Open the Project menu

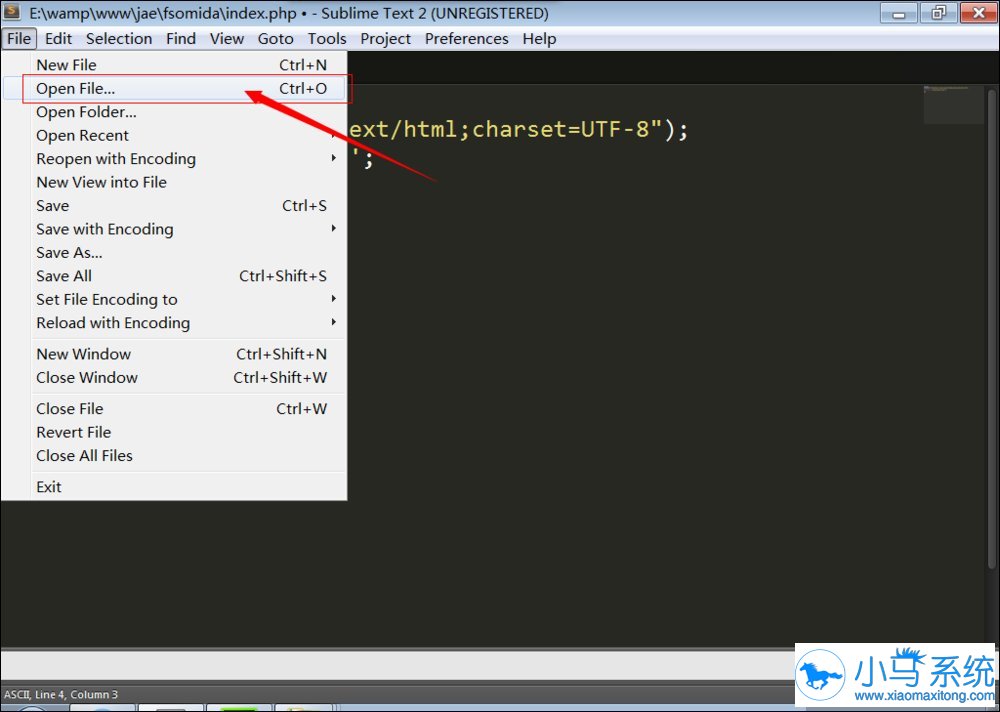tap(386, 39)
